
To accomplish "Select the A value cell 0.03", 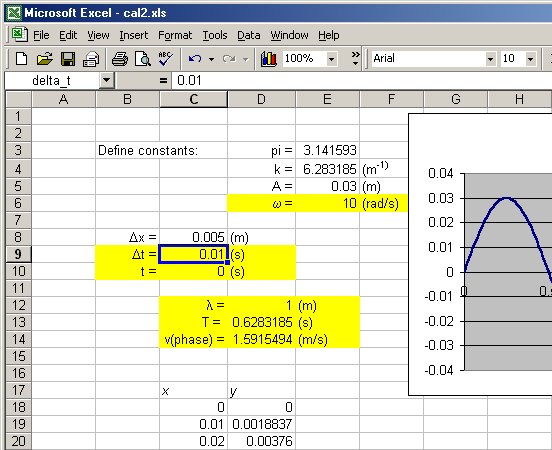I will tap(328, 186).
